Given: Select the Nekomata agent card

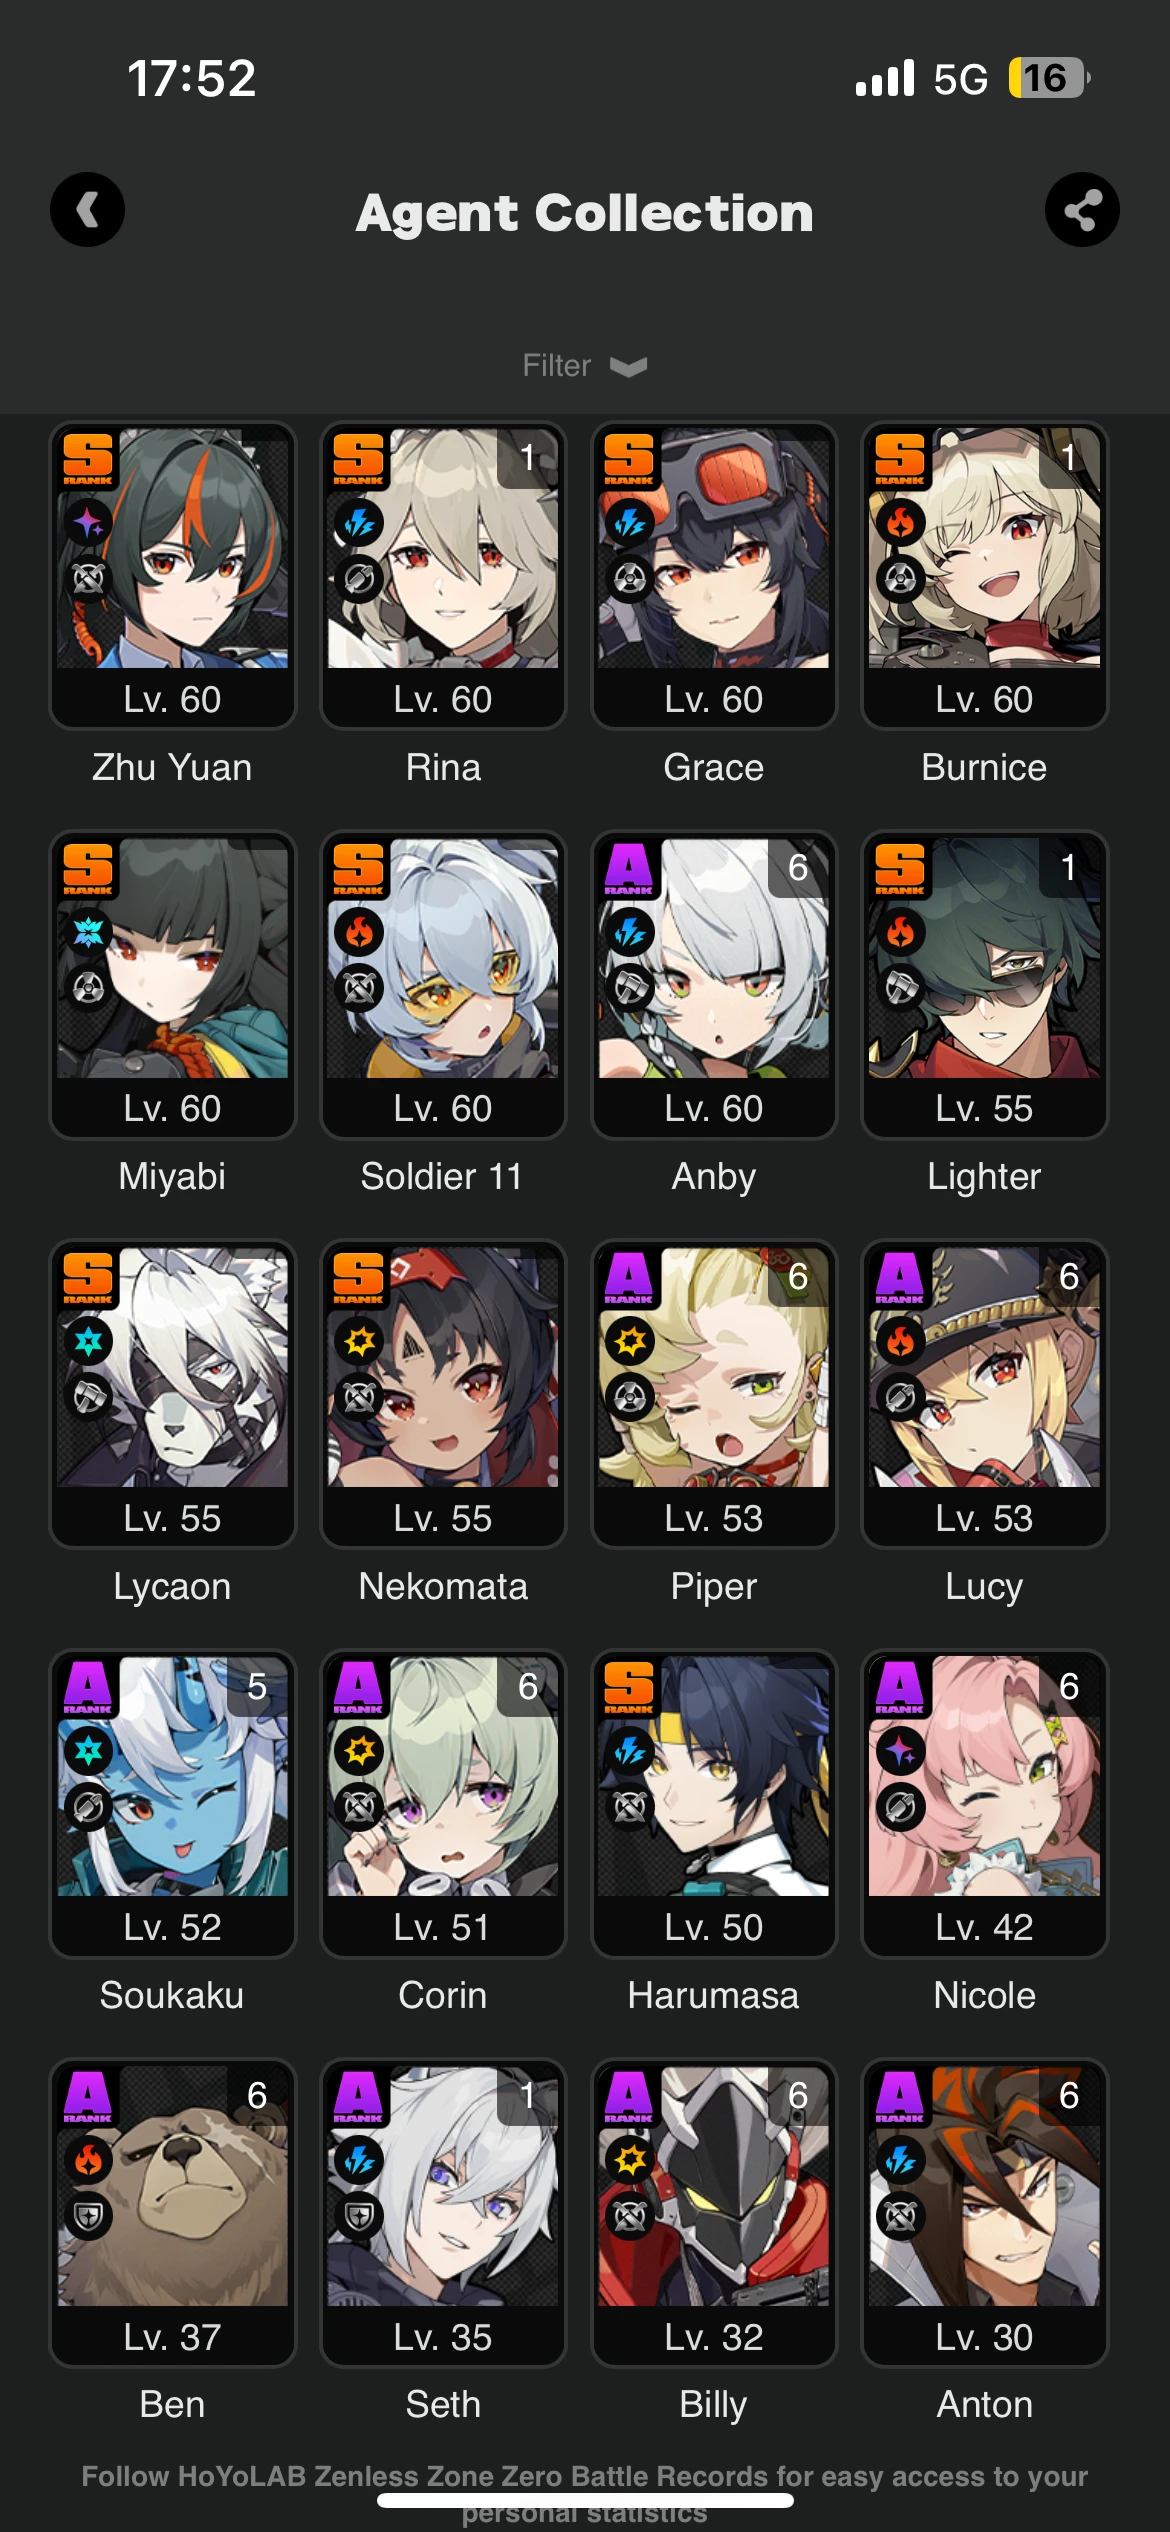Looking at the screenshot, I should [443, 1393].
